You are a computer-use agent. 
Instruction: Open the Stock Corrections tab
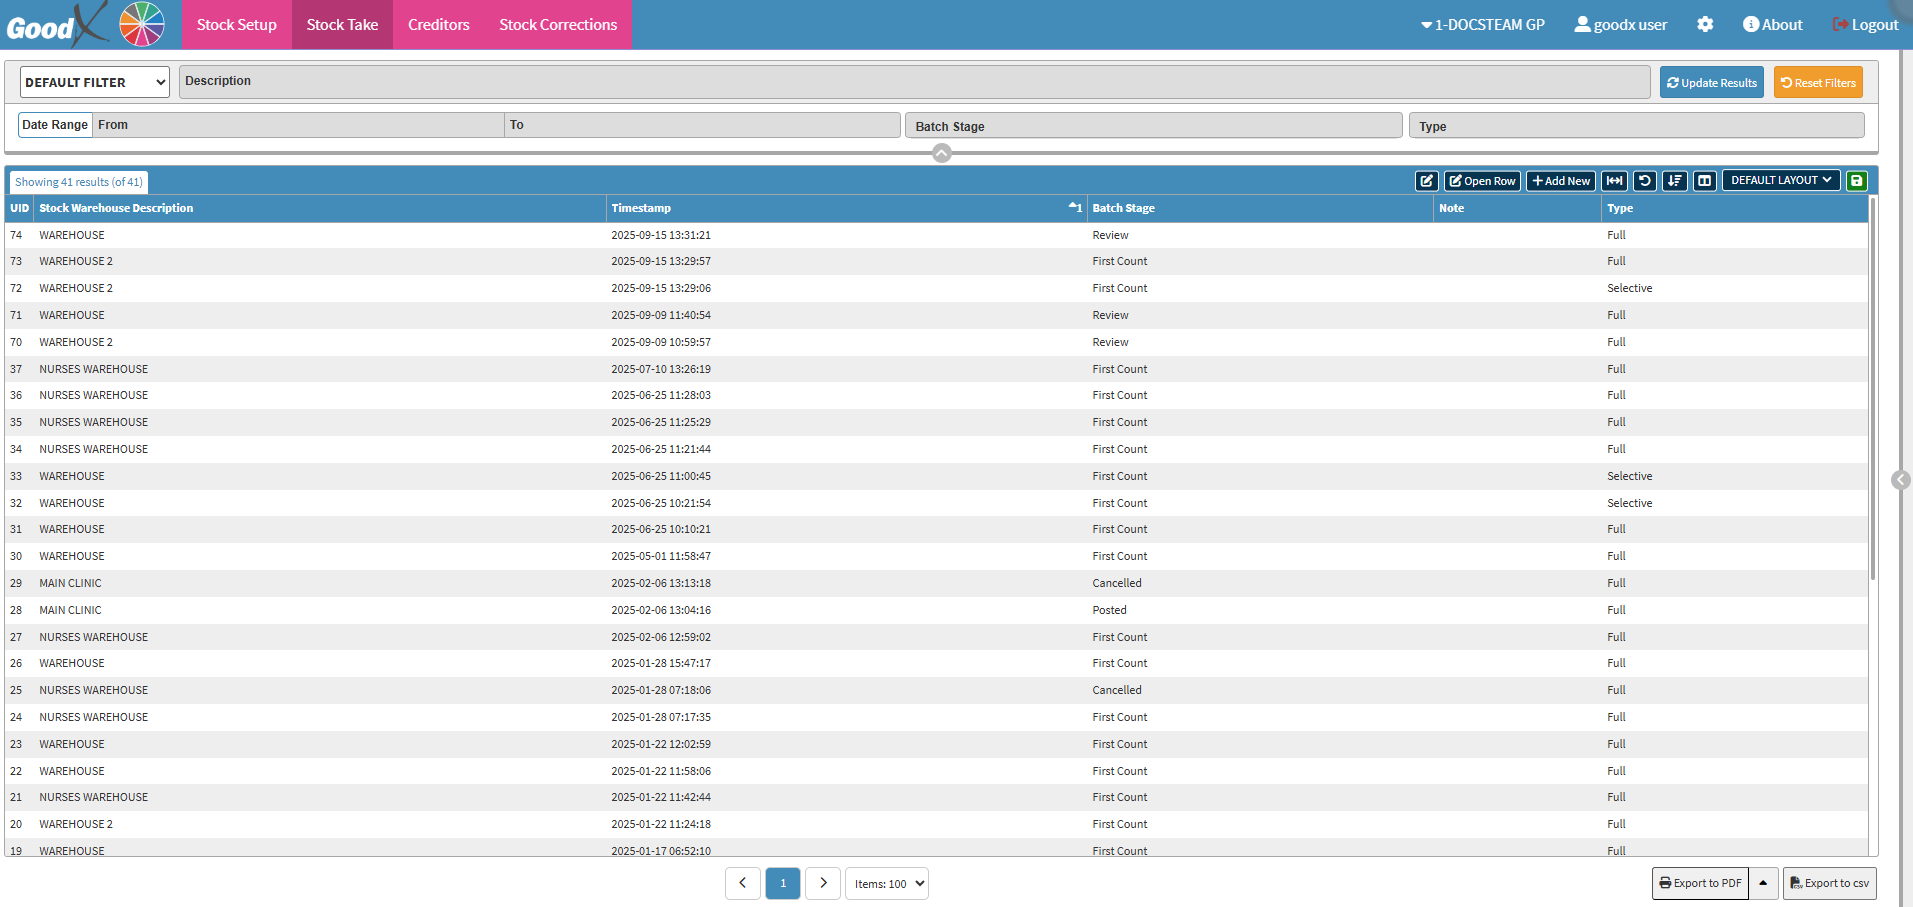558,25
